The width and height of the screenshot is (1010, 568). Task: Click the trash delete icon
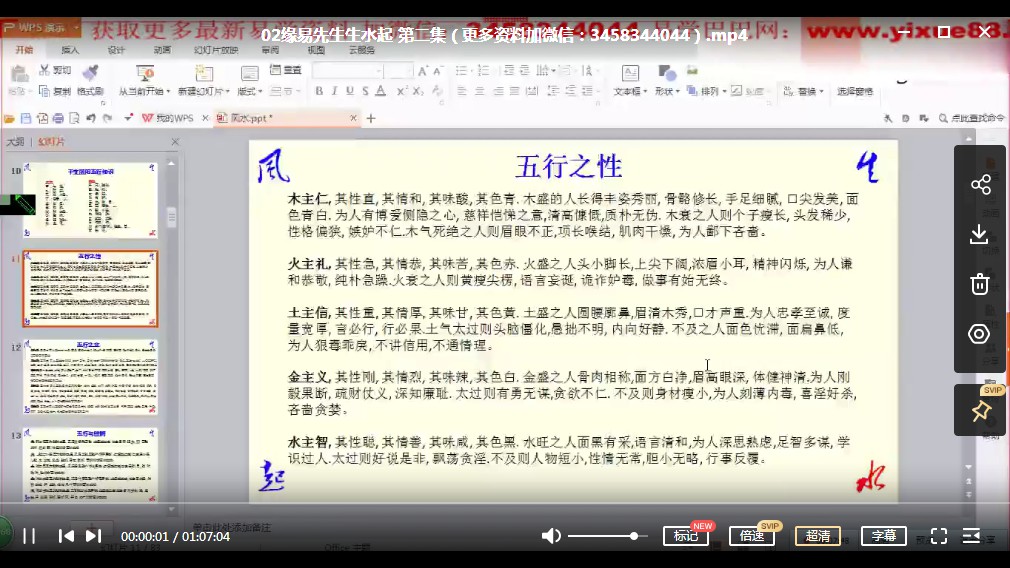pyautogui.click(x=980, y=284)
